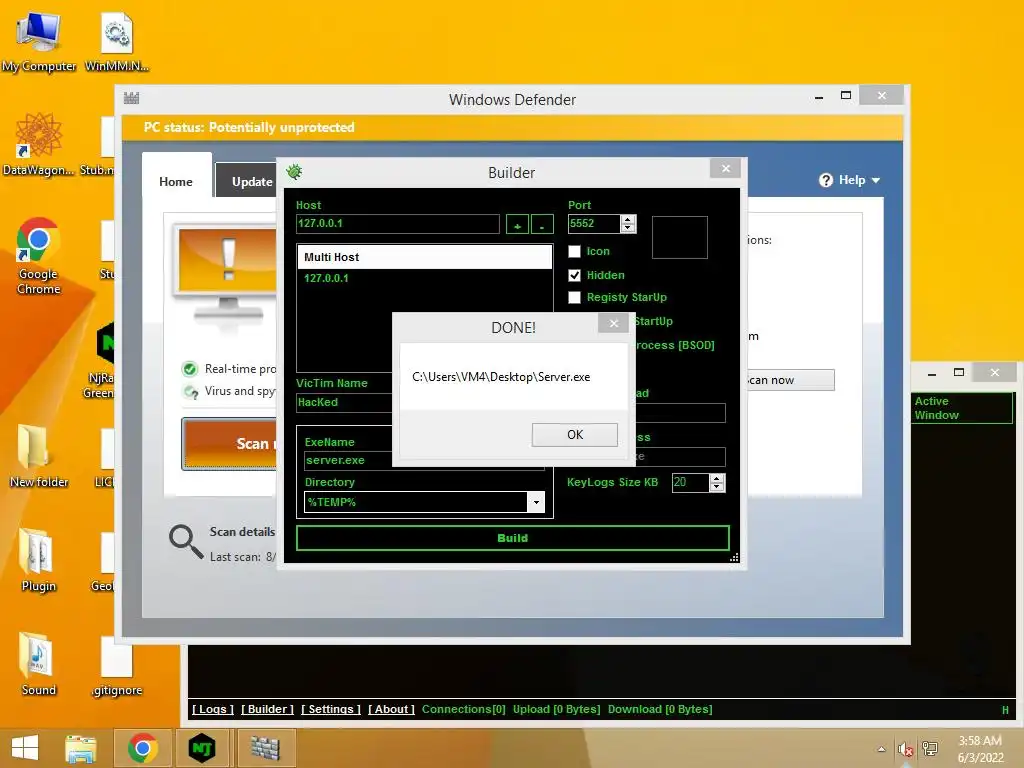
Task: Select the New folder desktop icon
Action: [38, 456]
